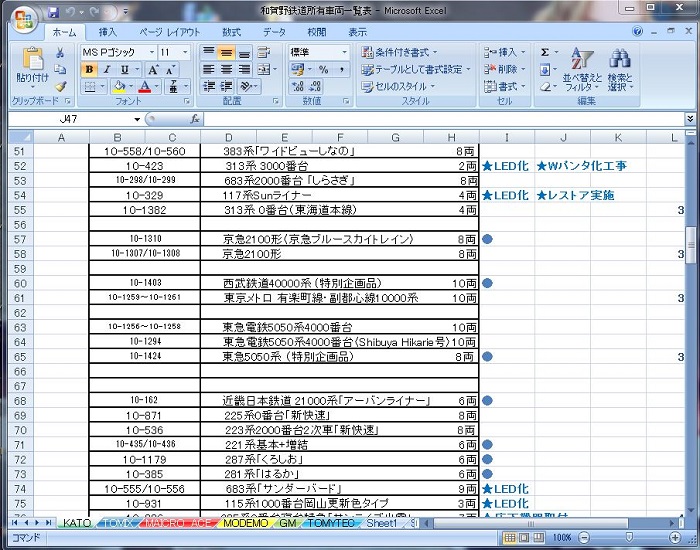
Task: Open the Office button menu
Action: (x=23, y=20)
